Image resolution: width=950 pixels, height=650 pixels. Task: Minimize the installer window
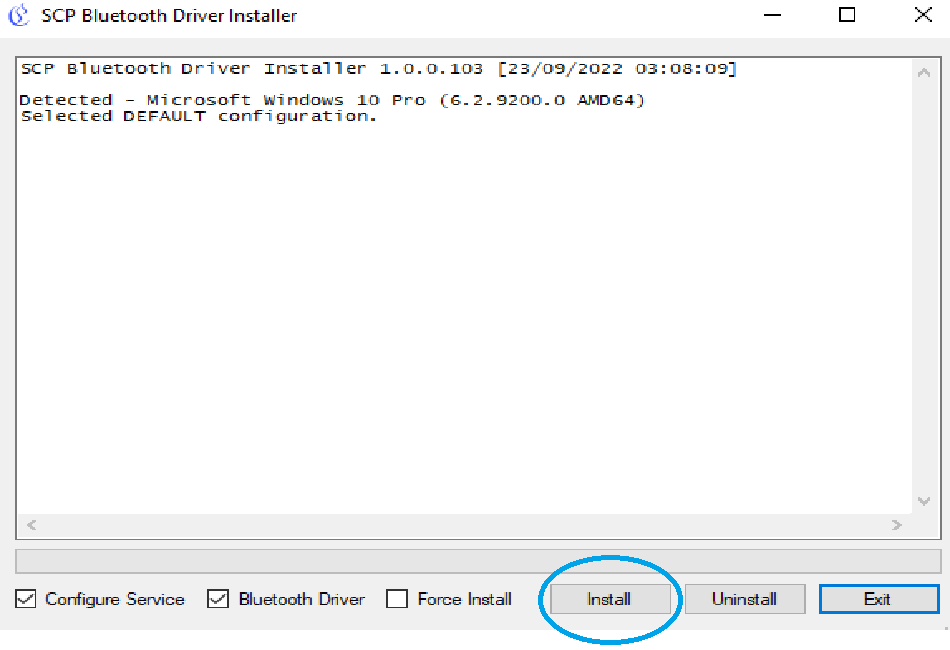[772, 15]
